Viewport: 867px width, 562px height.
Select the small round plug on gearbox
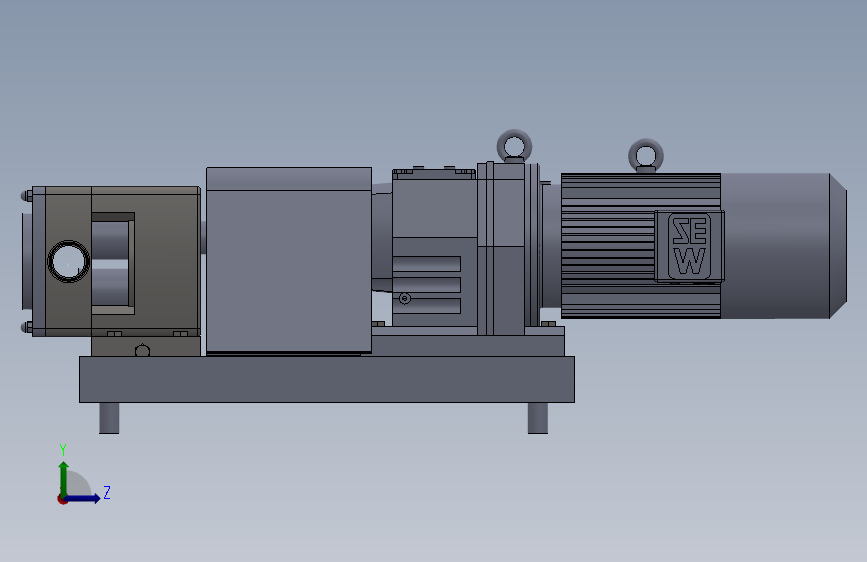click(x=405, y=299)
